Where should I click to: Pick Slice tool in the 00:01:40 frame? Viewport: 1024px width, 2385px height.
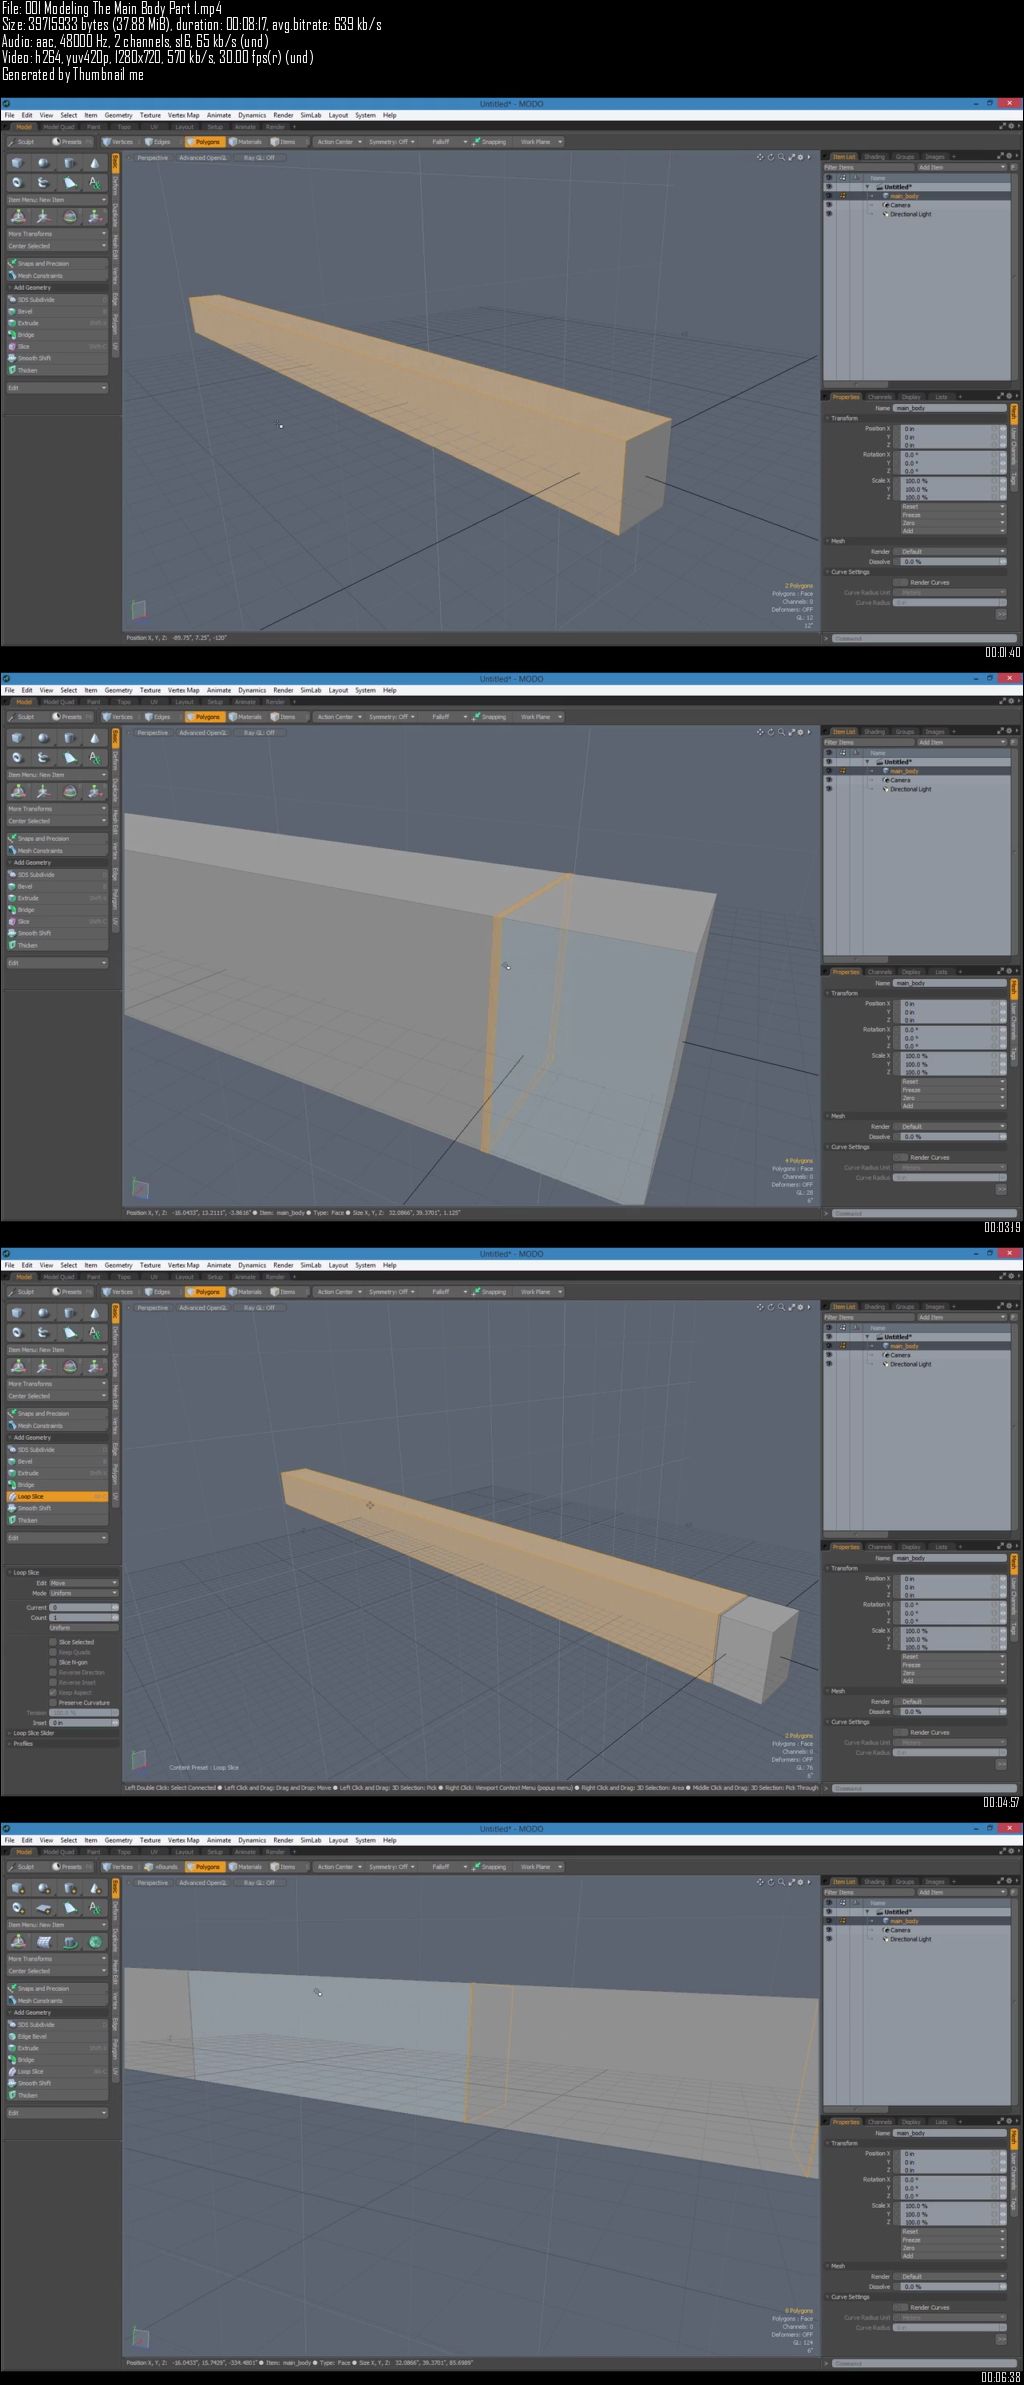(57, 346)
